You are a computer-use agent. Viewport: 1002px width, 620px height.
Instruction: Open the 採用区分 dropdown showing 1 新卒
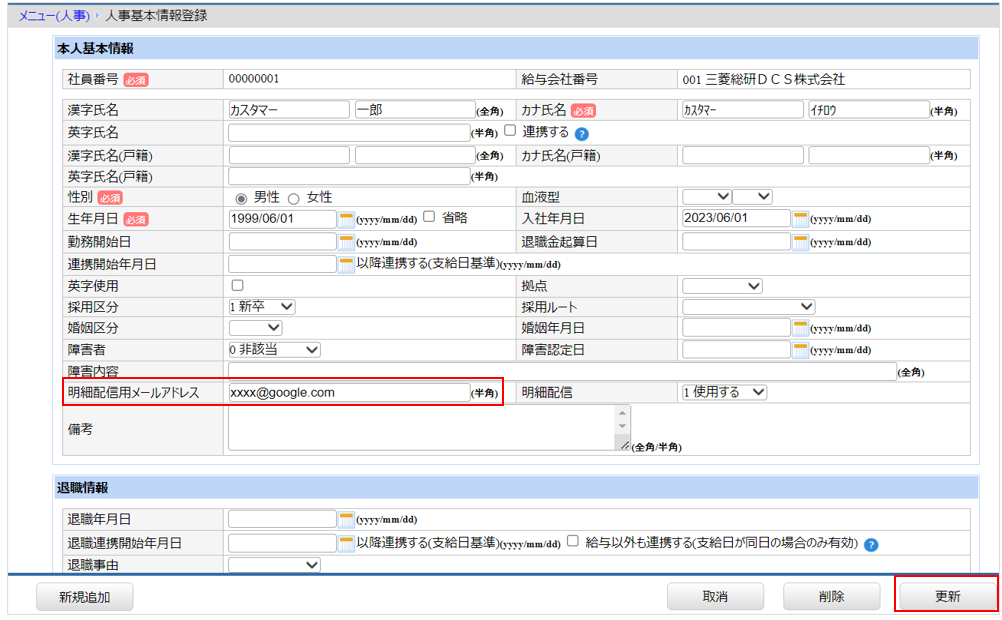pyautogui.click(x=261, y=307)
